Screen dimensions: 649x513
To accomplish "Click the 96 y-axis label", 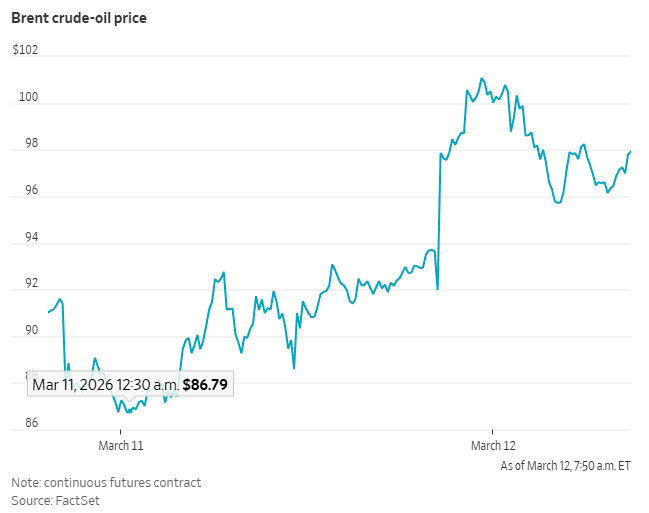I will (x=20, y=190).
